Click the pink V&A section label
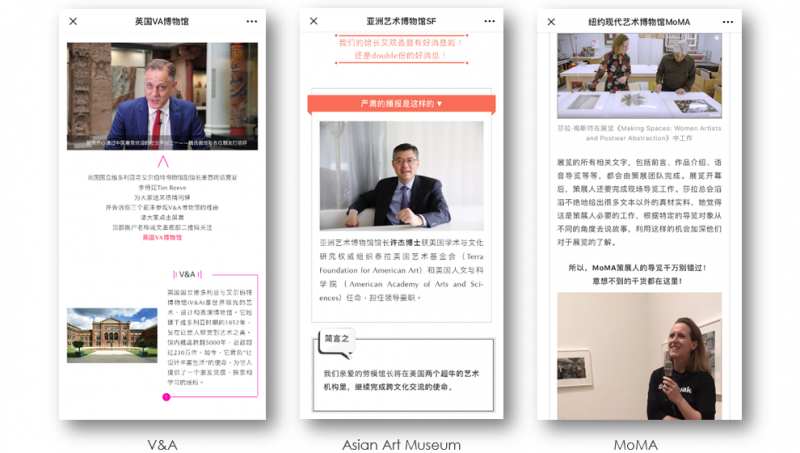The height and width of the screenshot is (453, 800). (187, 273)
